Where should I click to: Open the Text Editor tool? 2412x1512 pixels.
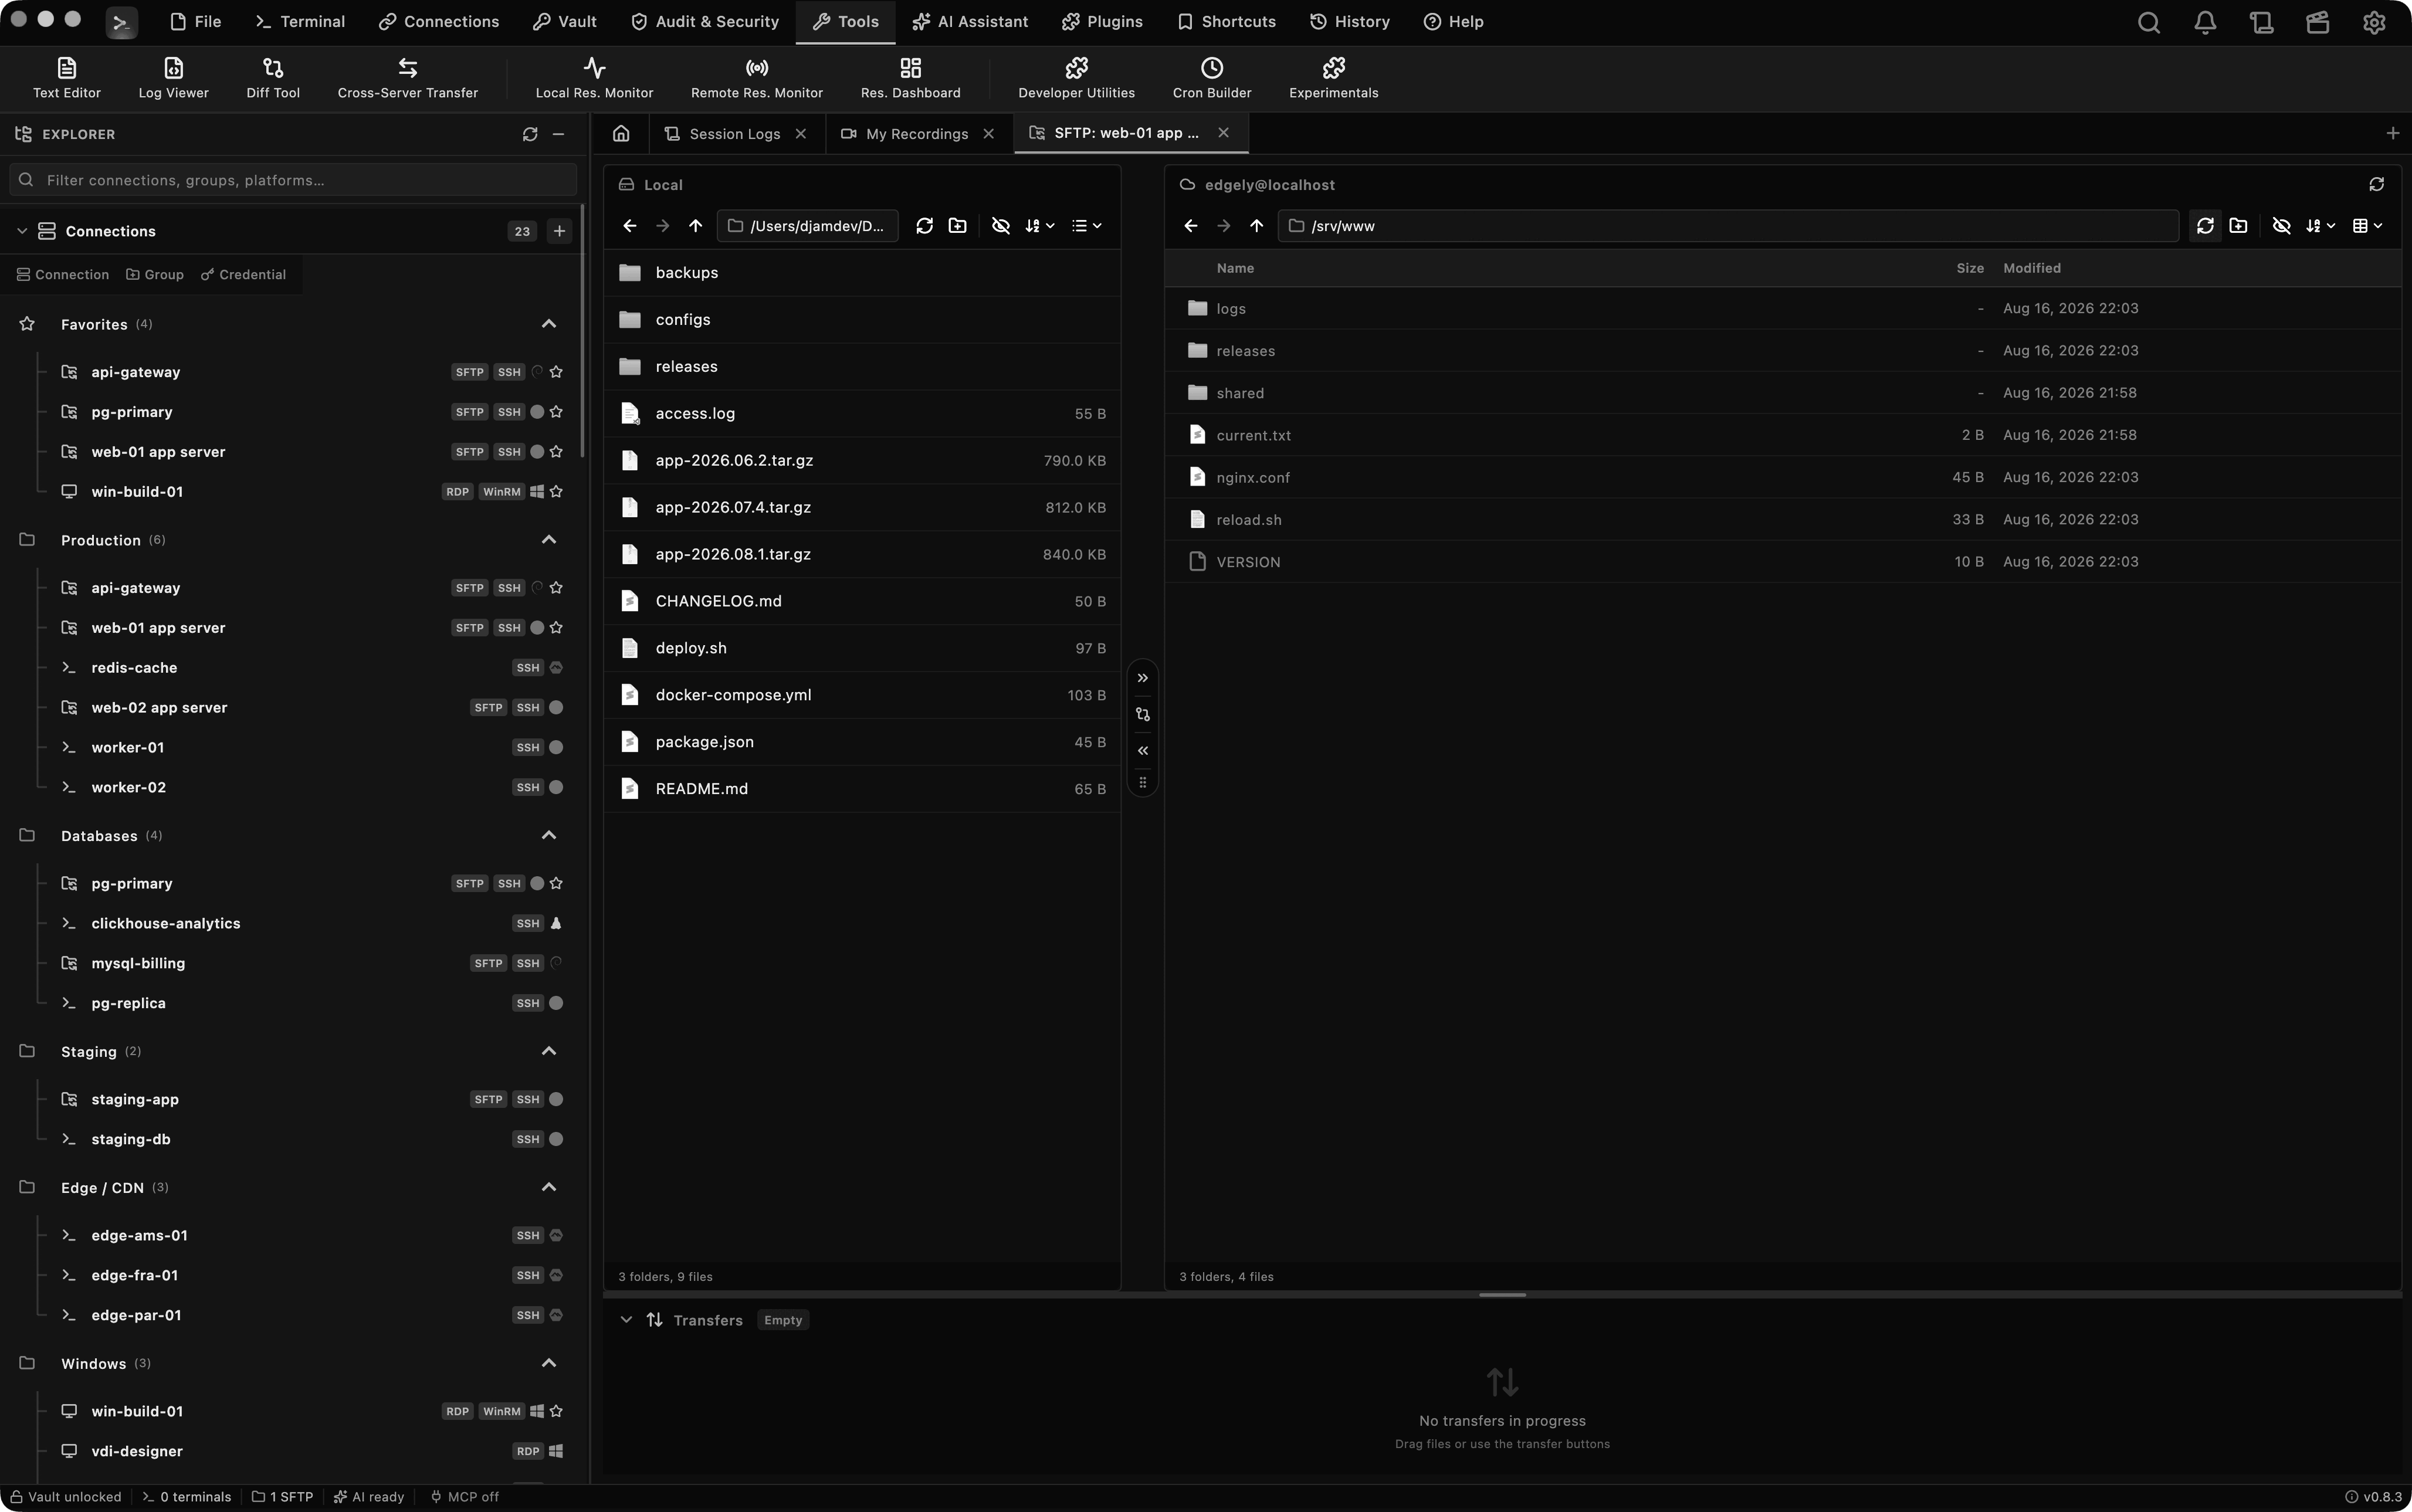(x=66, y=78)
